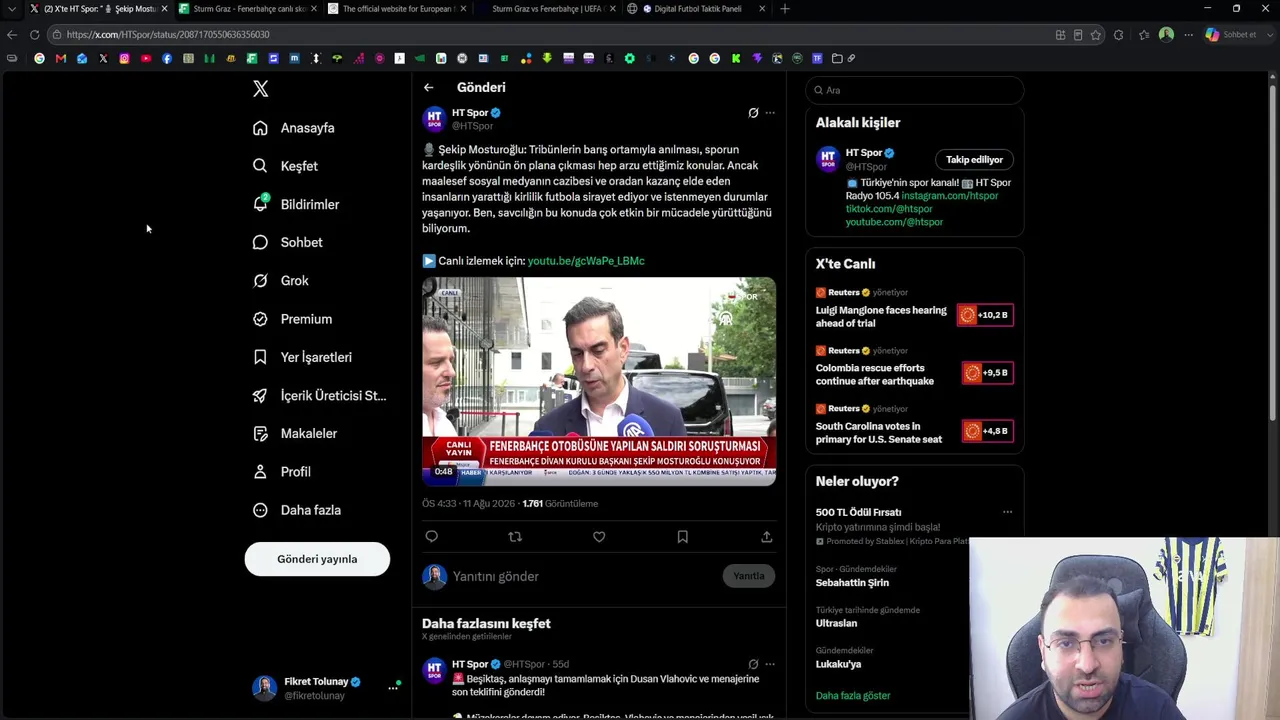
Task: Click Takip ediliyor button
Action: pyautogui.click(x=974, y=159)
